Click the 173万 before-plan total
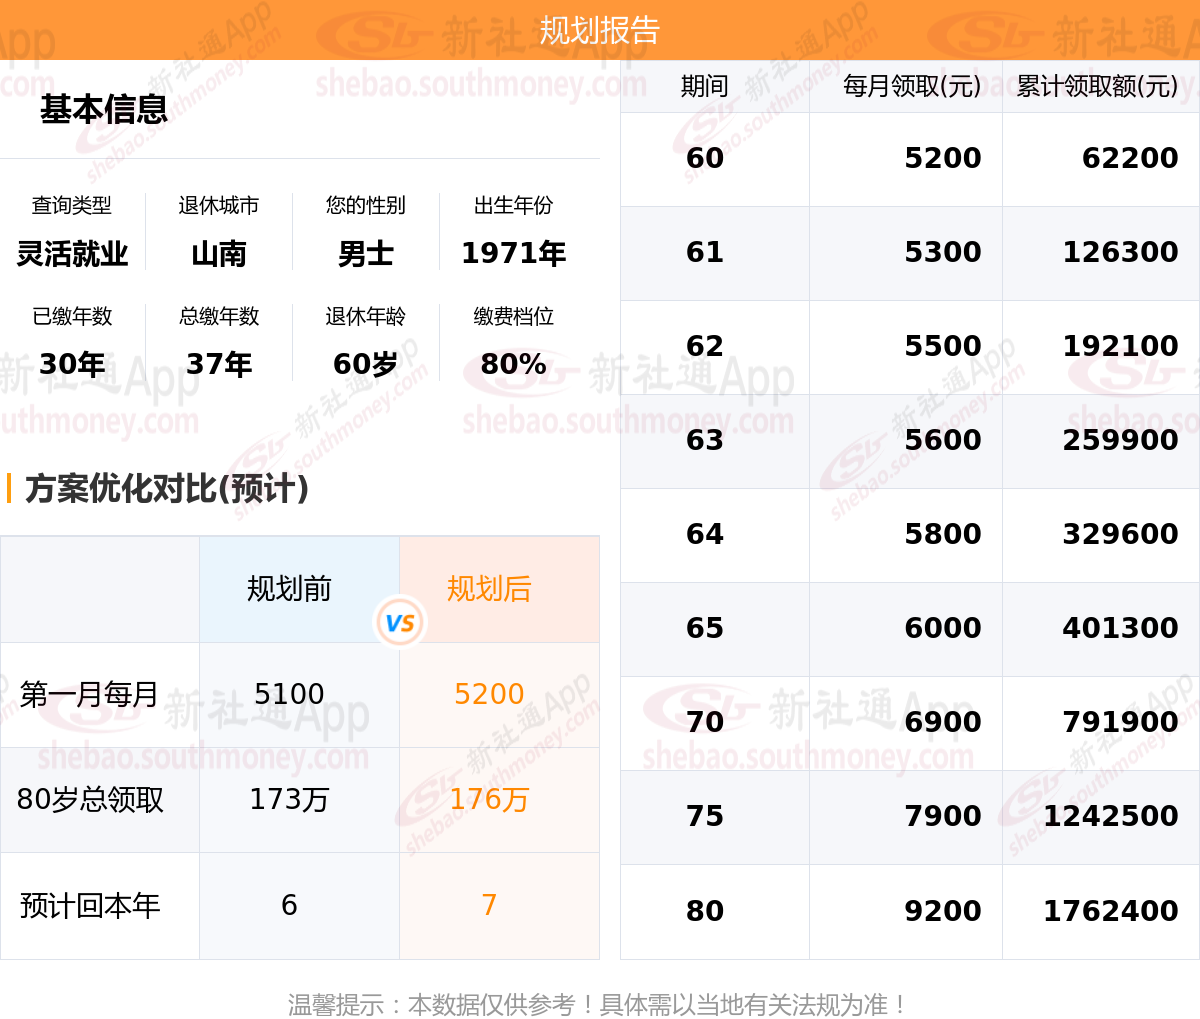 pyautogui.click(x=289, y=800)
